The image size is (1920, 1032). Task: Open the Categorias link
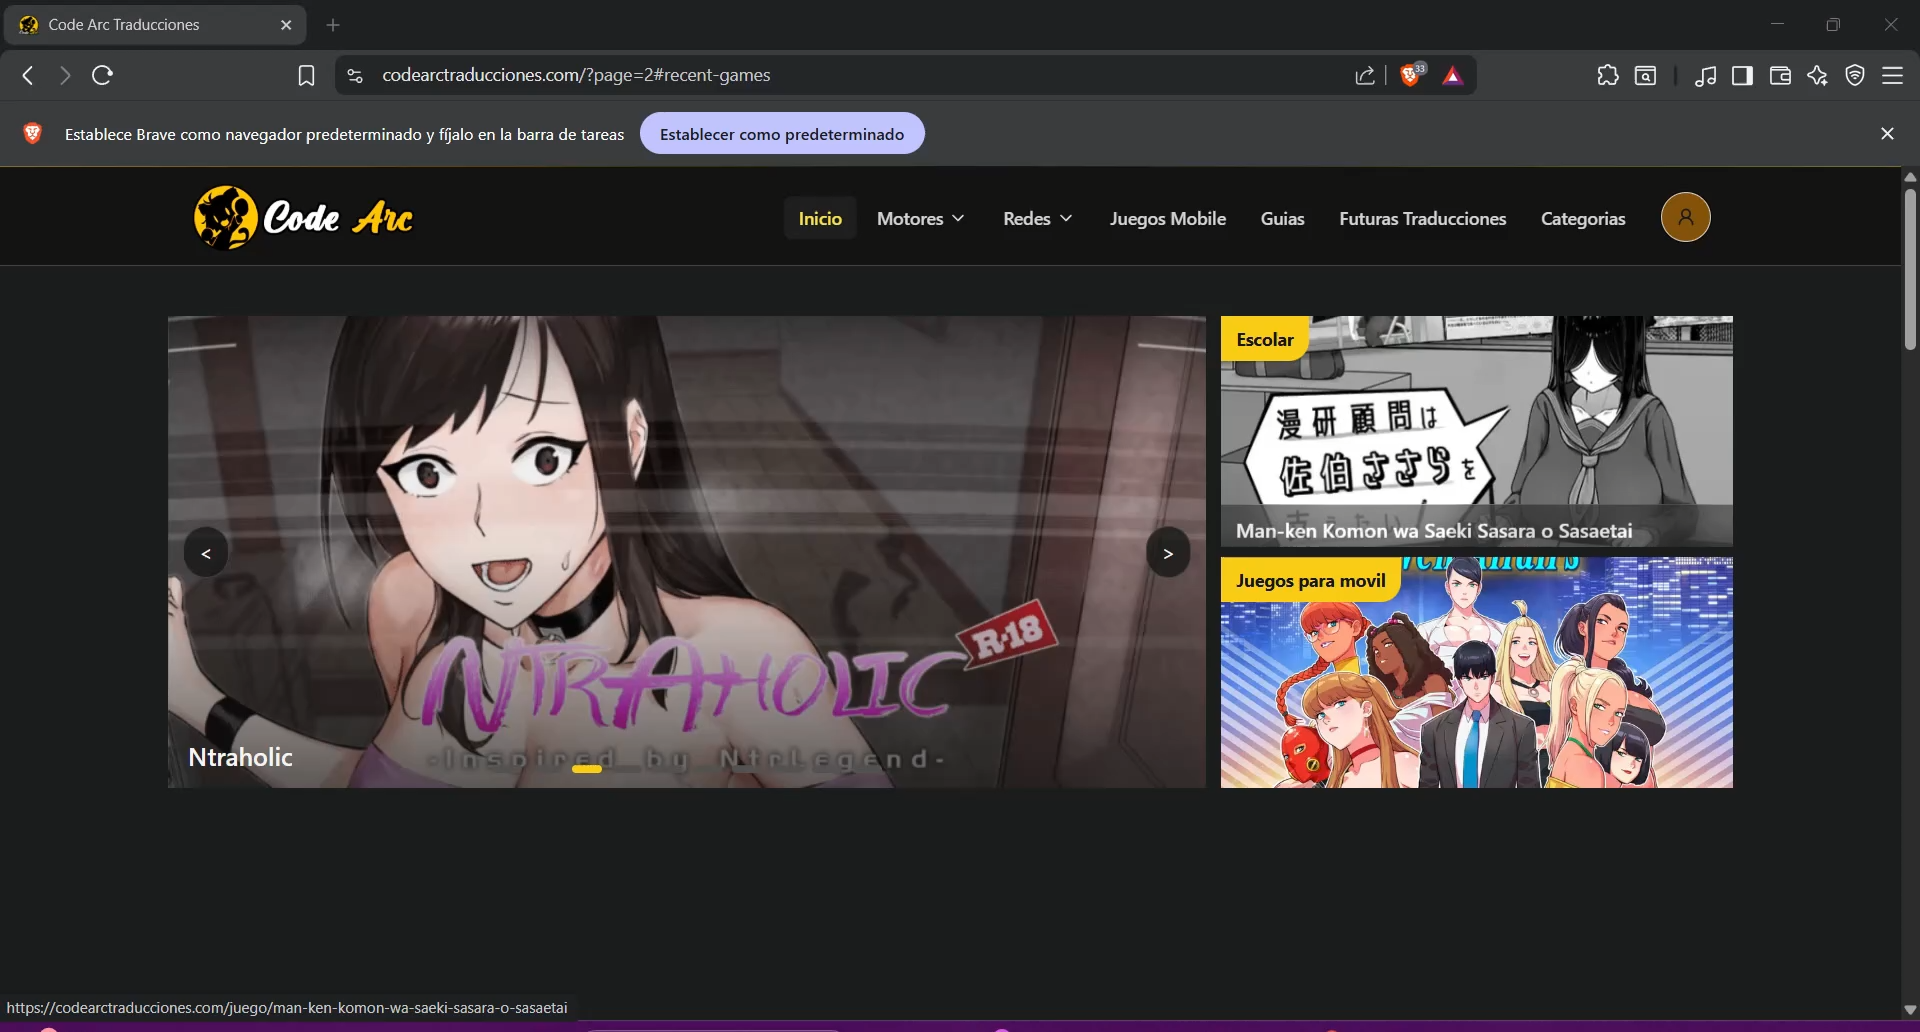point(1582,219)
